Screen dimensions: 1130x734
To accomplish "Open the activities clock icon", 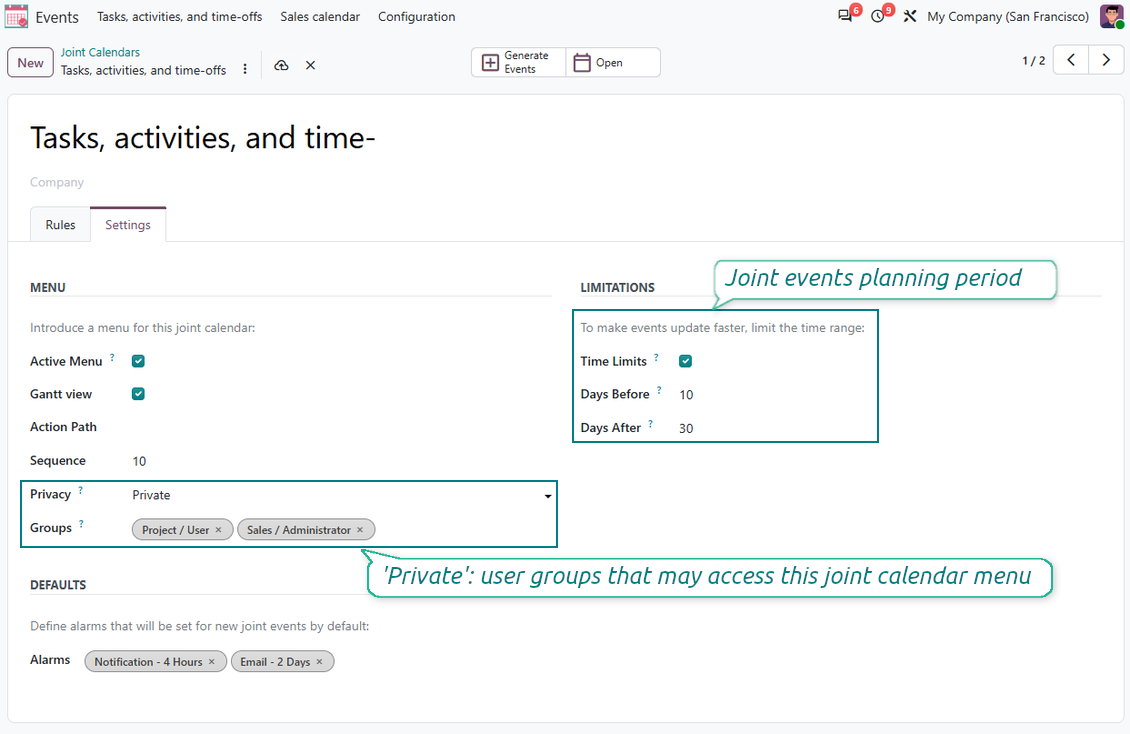I will [x=878, y=16].
